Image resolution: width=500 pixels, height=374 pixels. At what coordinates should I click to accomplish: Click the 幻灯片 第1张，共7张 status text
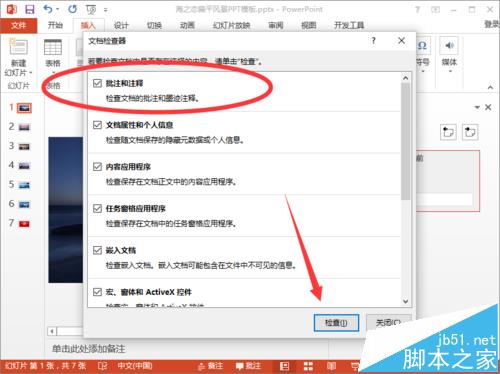point(46,366)
